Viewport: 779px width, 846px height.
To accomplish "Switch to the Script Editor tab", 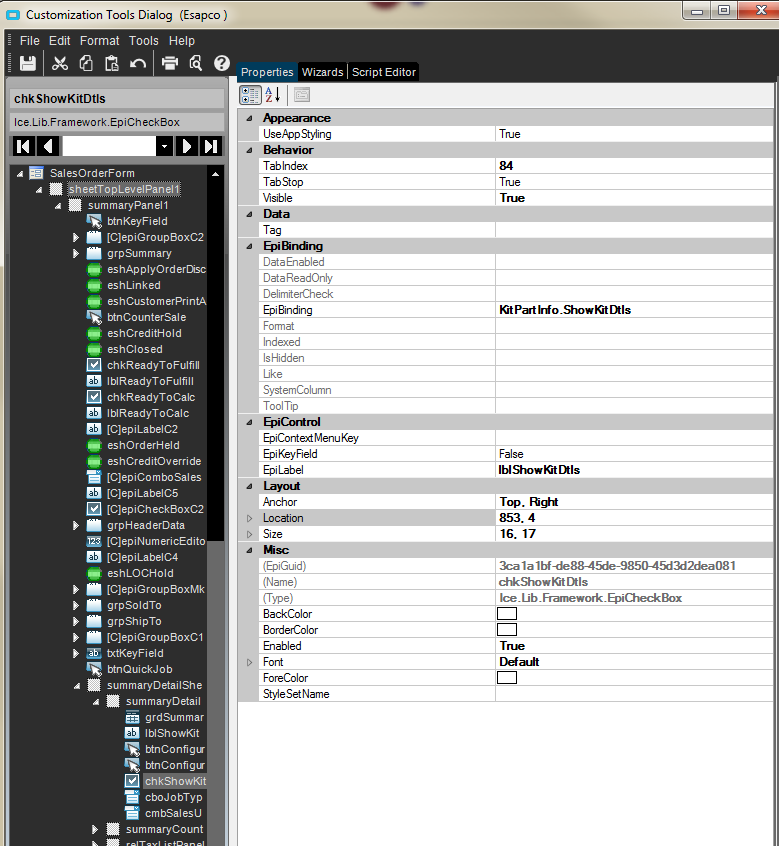I will pos(383,72).
